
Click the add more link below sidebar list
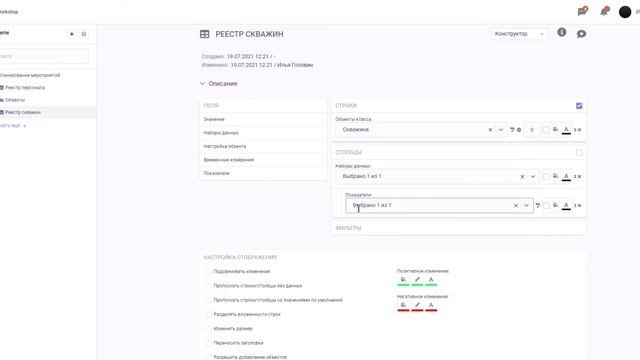(x=13, y=126)
